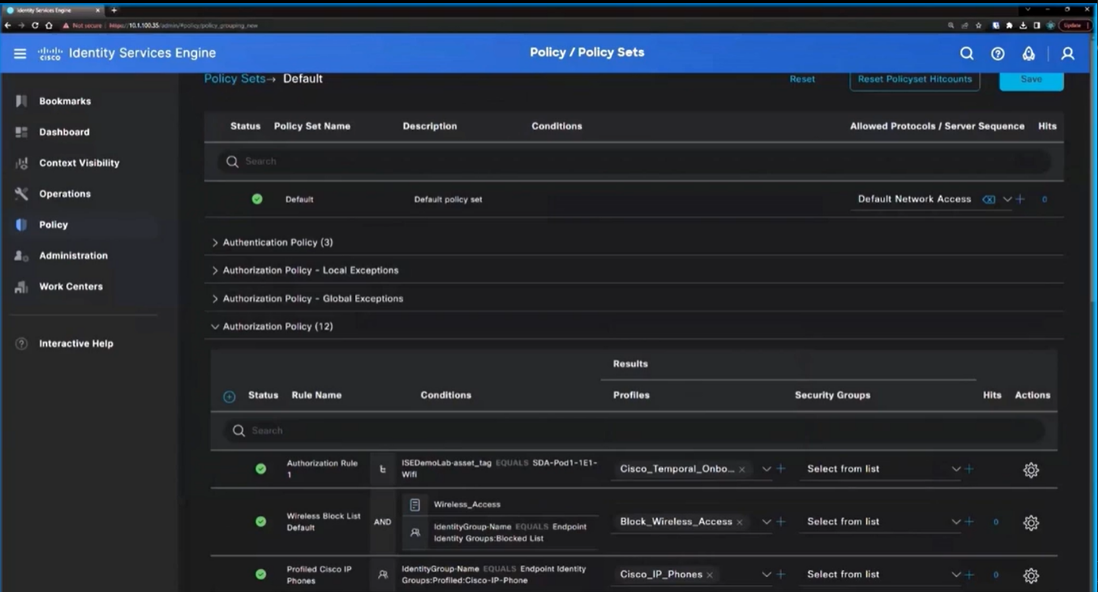Open Work Centers in the left sidebar
The image size is (1098, 592).
pos(70,287)
